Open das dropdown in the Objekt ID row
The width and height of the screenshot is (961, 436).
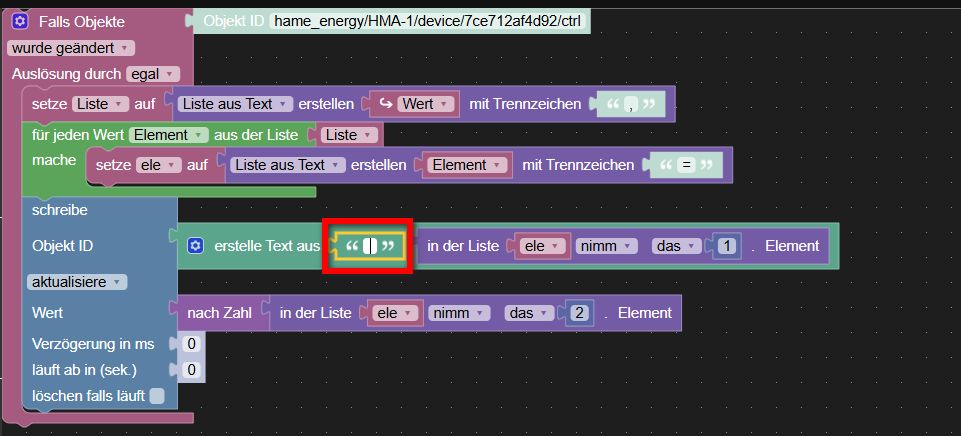tap(678, 246)
